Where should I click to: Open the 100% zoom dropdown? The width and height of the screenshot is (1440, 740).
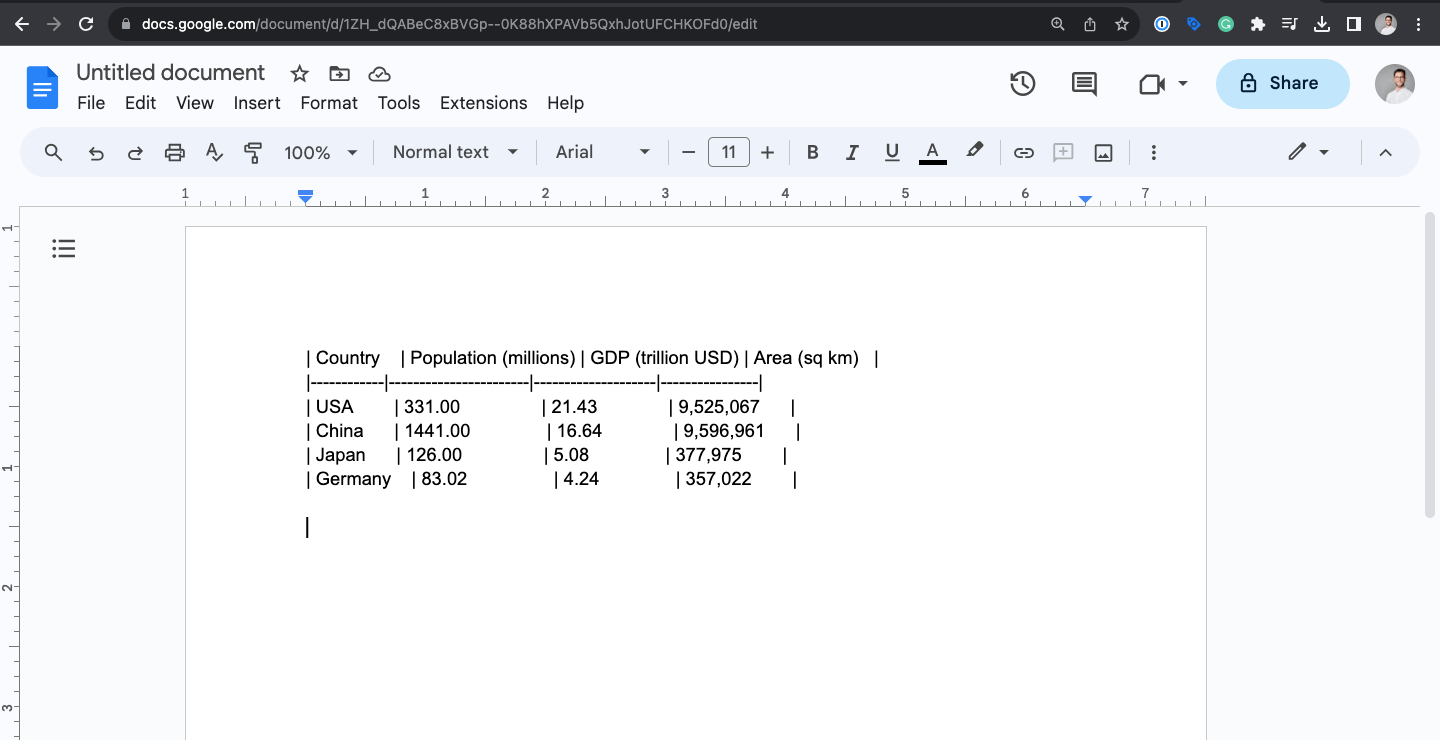[320, 153]
